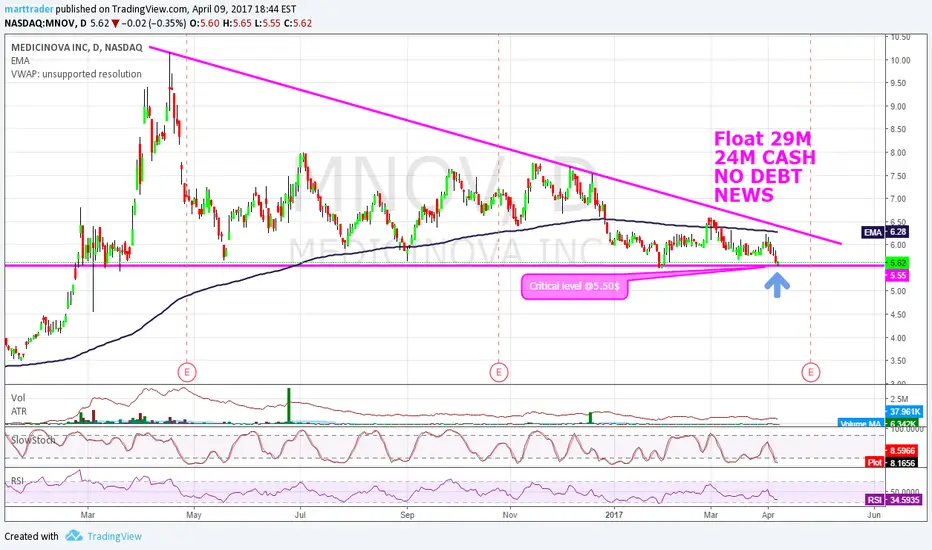
Task: Click the TradingView cloud logo icon
Action: click(x=74, y=536)
